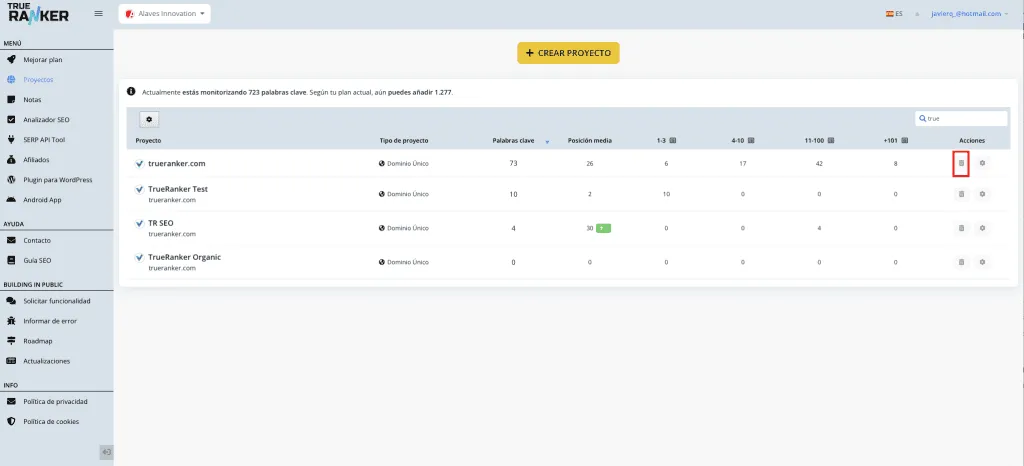Open the Analizador SEO menu item
Viewport: 1024px width, 466px height.
point(46,120)
